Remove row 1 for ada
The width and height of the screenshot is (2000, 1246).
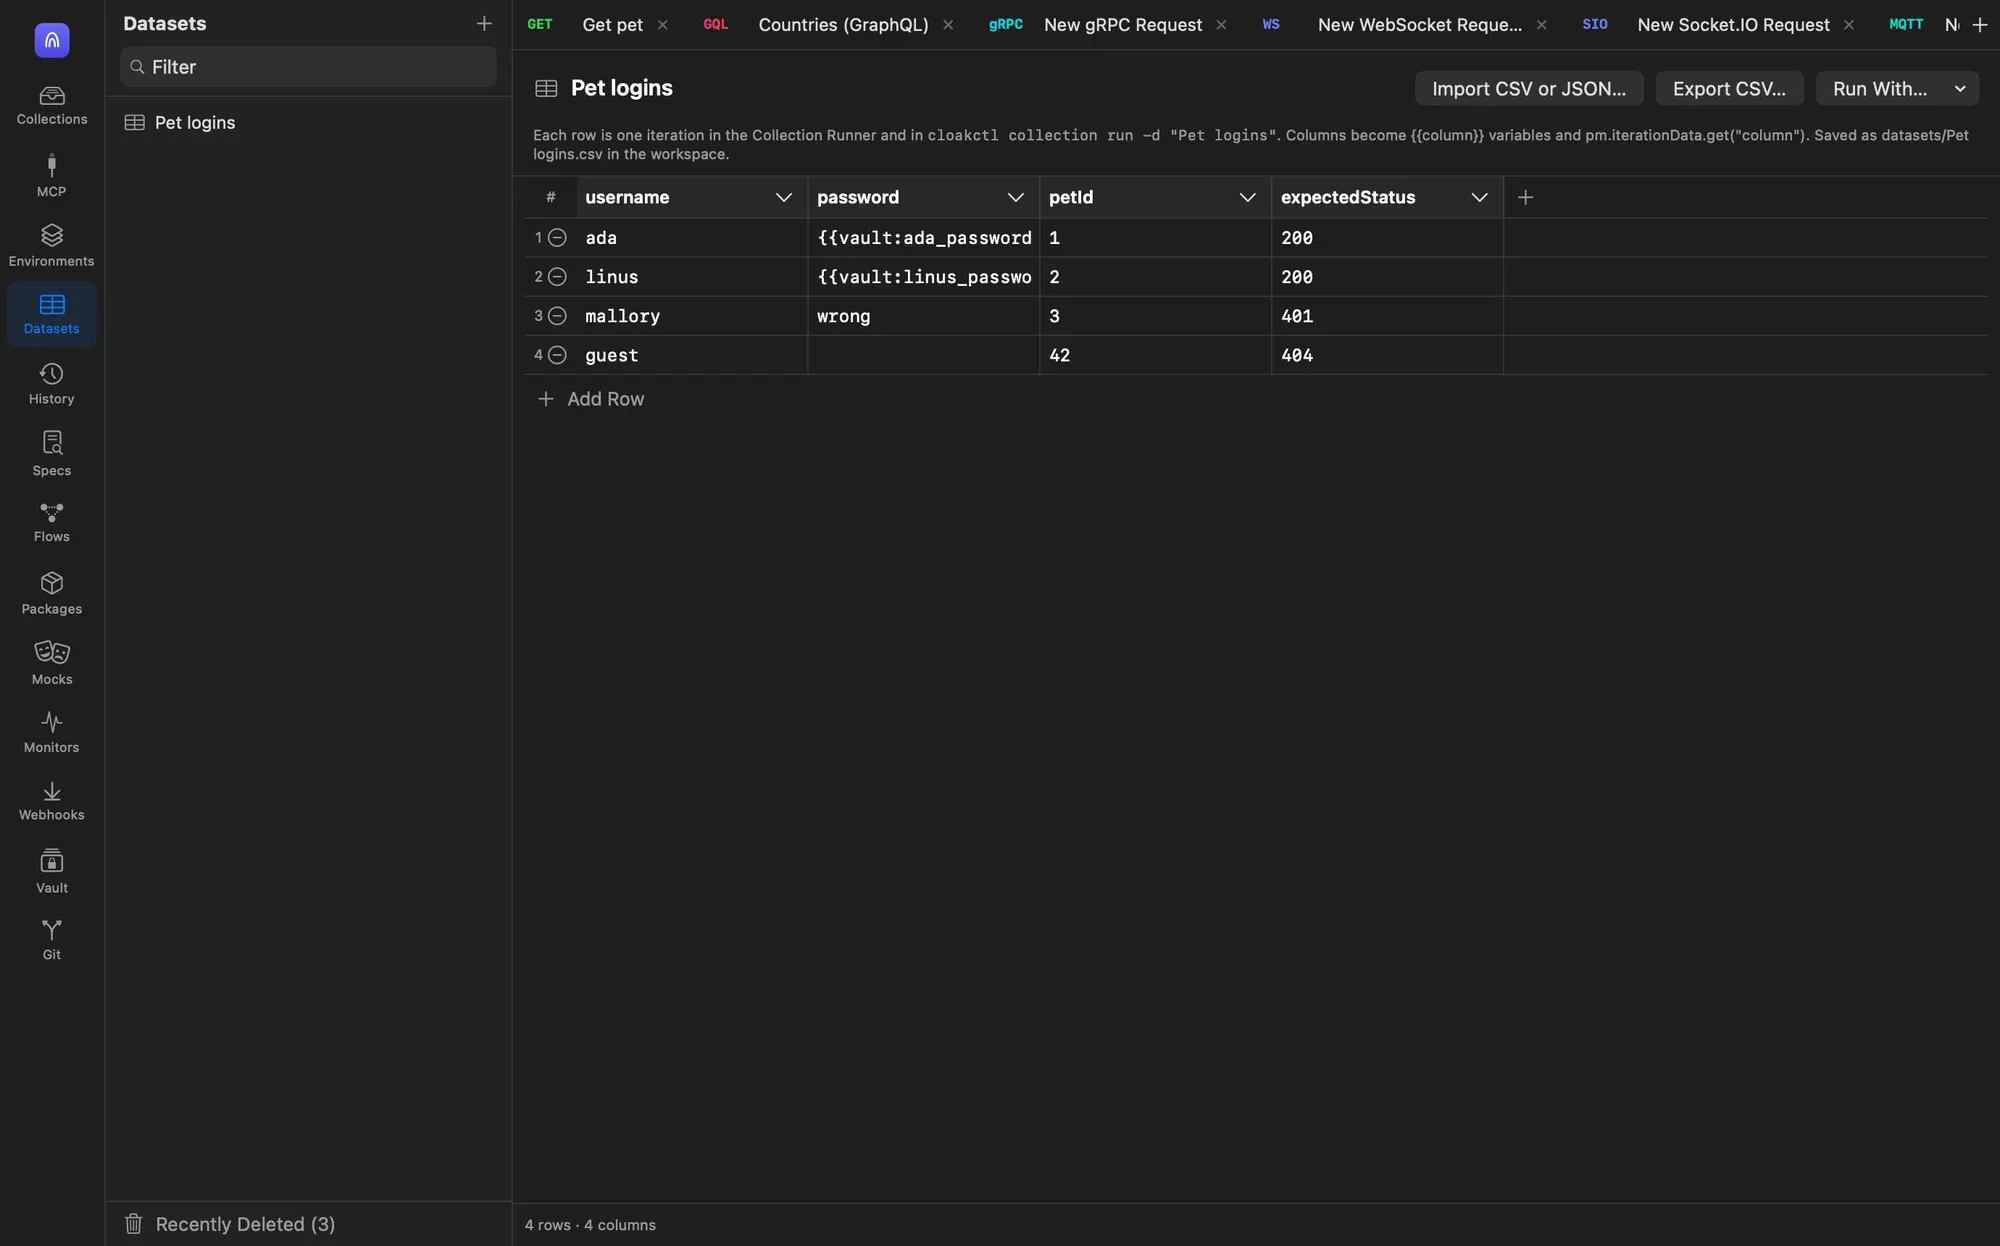click(558, 238)
